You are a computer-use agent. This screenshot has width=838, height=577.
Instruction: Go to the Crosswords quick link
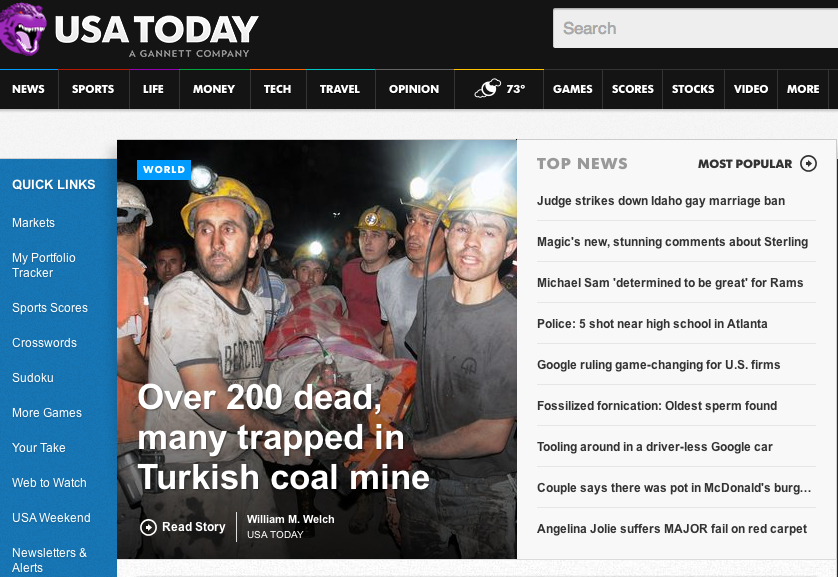pyautogui.click(x=44, y=343)
